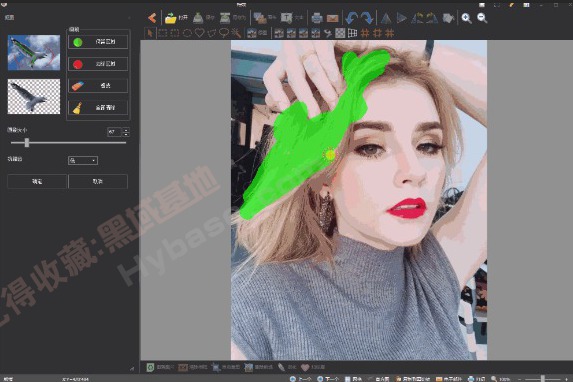Screen dimensions: 573x382
Task: Open a file with the folder icon
Action: pos(171,18)
